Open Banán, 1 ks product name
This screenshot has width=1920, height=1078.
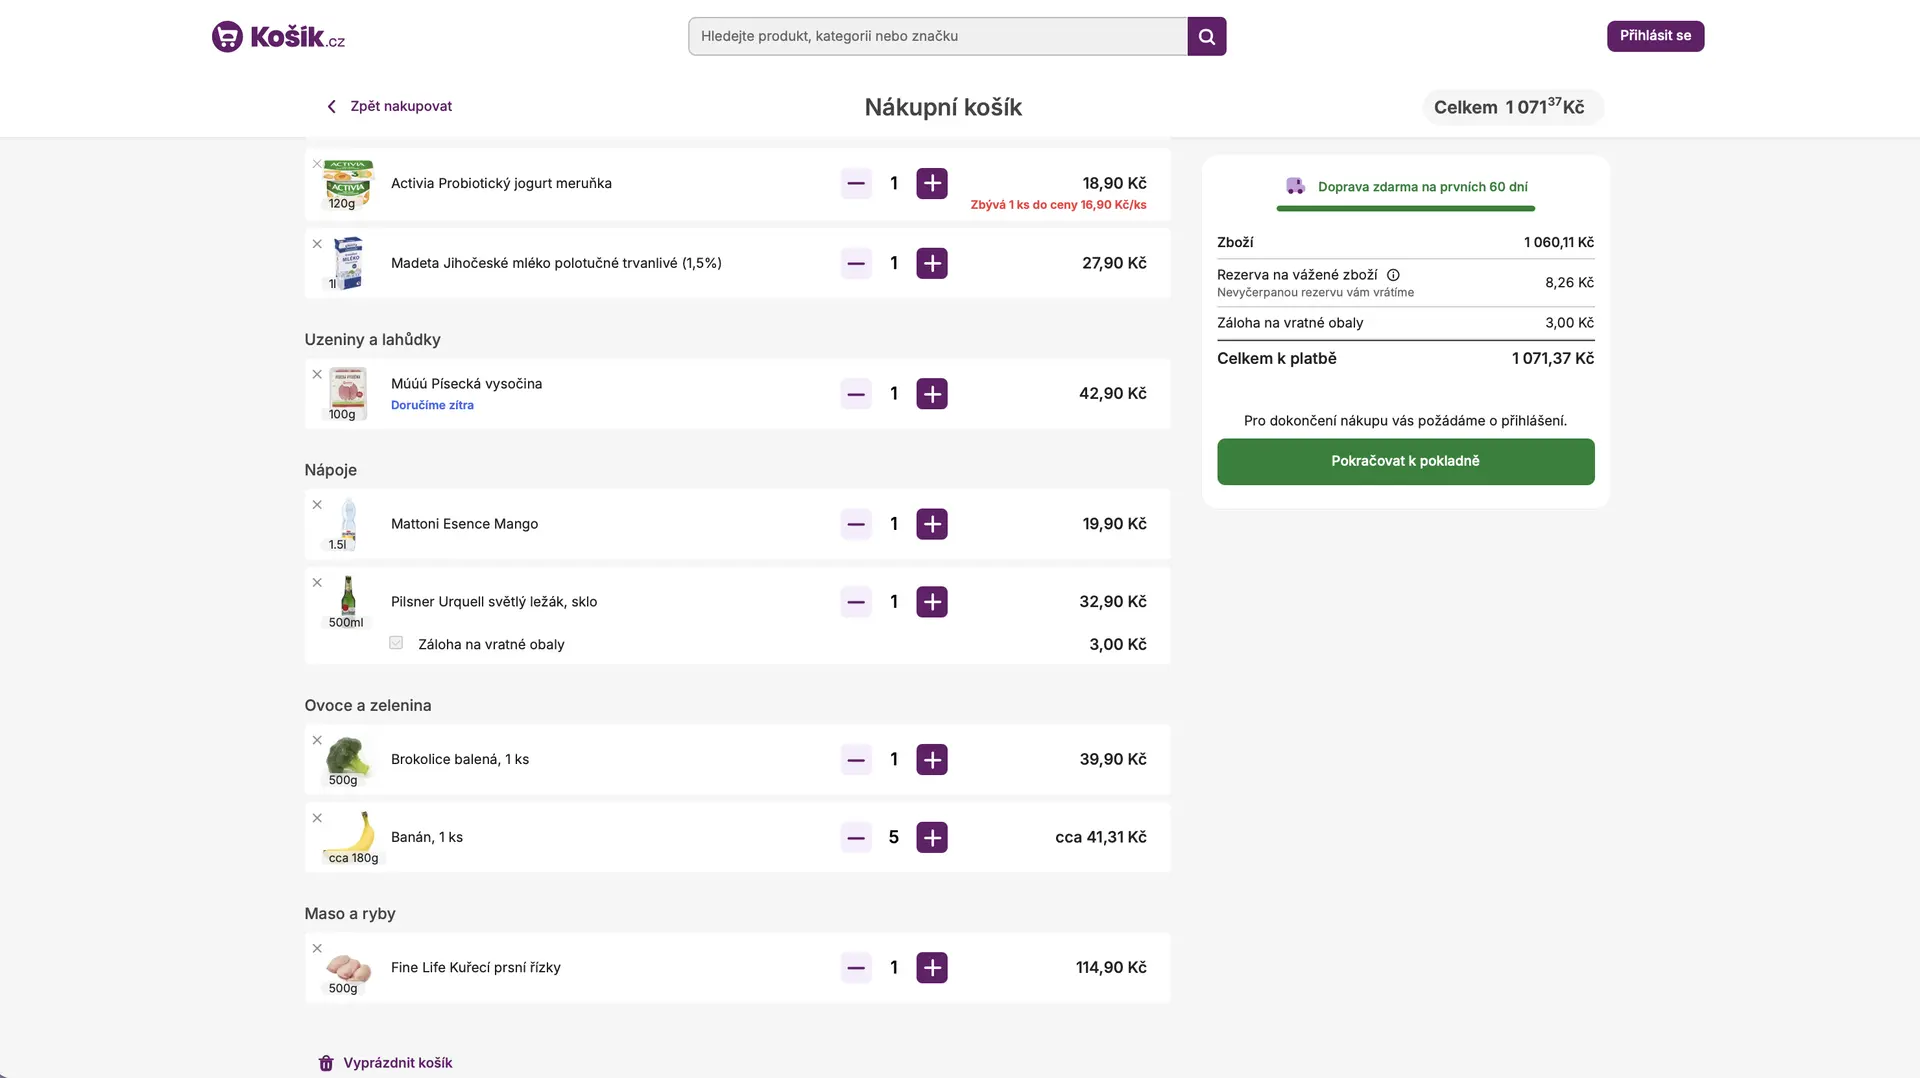point(427,838)
